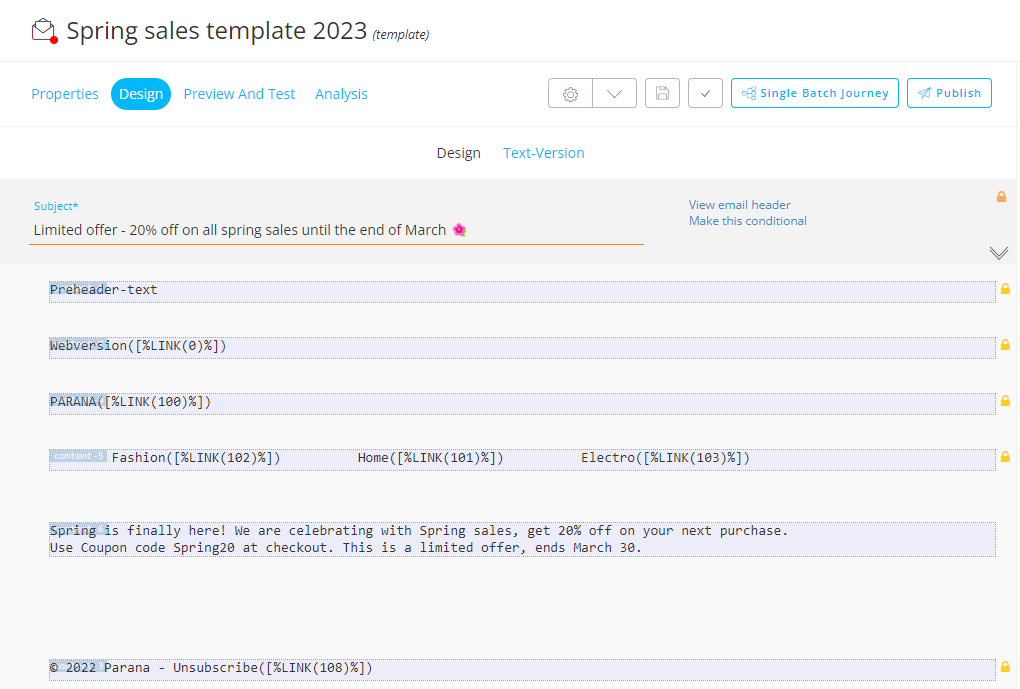Expand the email header double chevron
Viewport: 1020px width, 689px height.
point(998,253)
